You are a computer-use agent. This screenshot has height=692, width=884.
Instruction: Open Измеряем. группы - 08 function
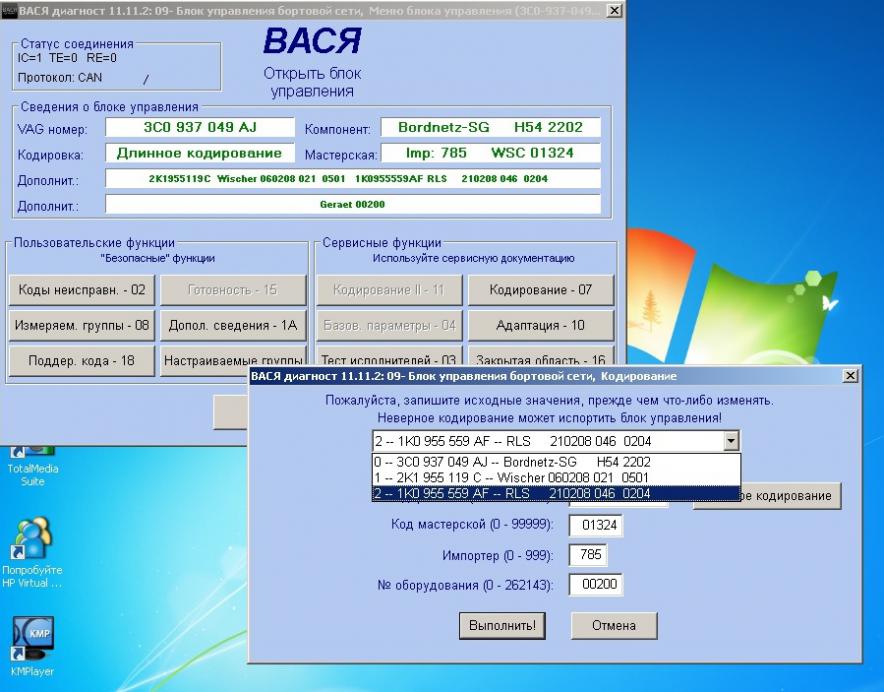[x=82, y=325]
